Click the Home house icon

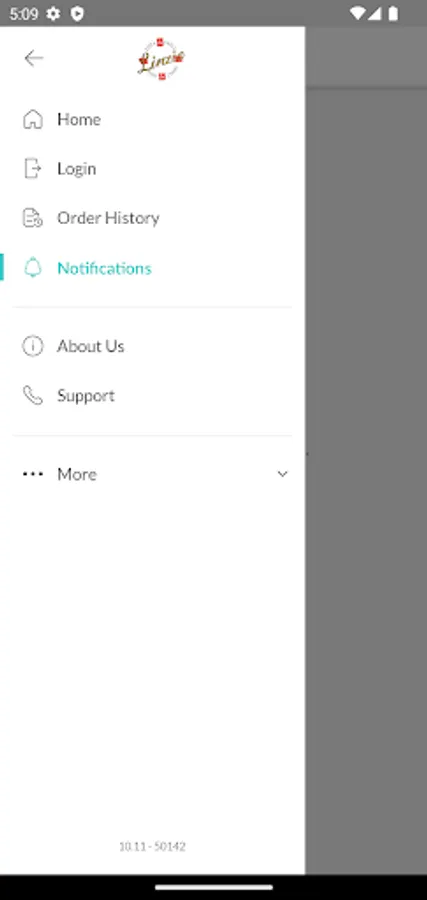pos(33,119)
